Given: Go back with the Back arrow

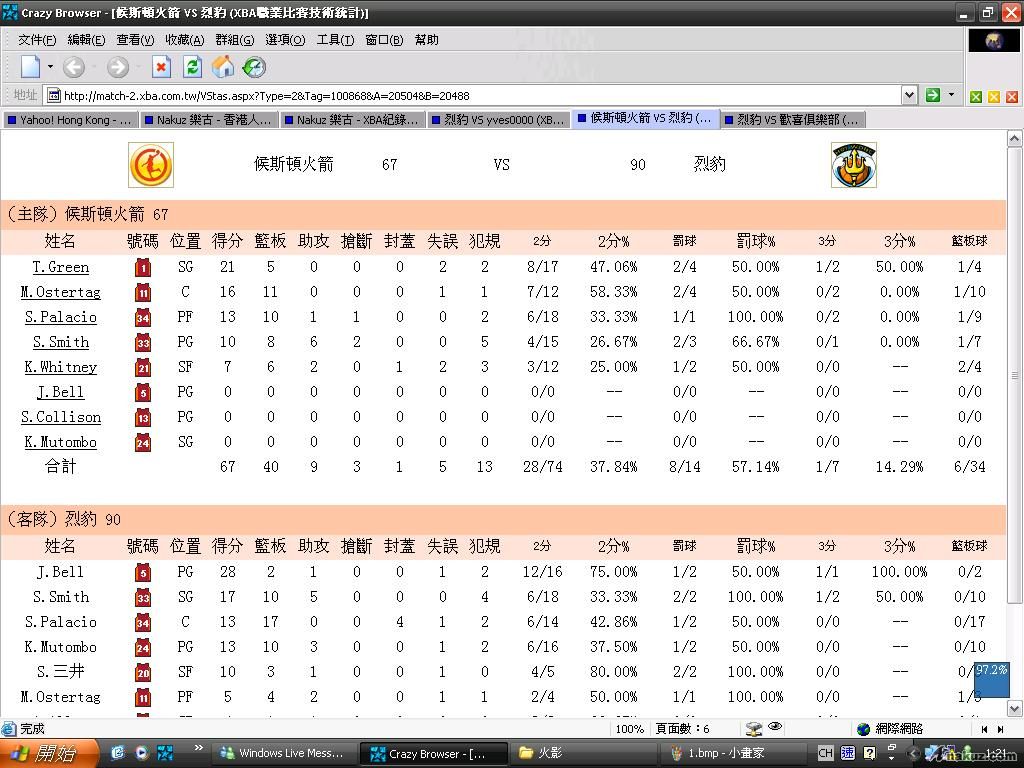Looking at the screenshot, I should pyautogui.click(x=74, y=67).
